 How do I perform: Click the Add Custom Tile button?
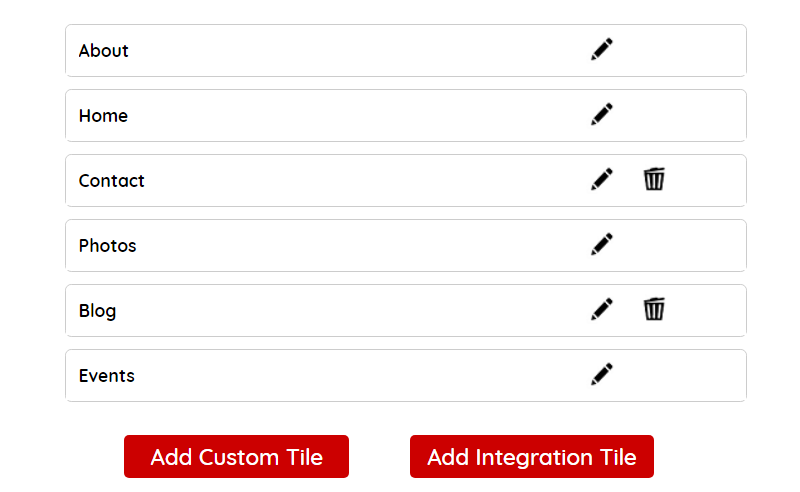(236, 457)
